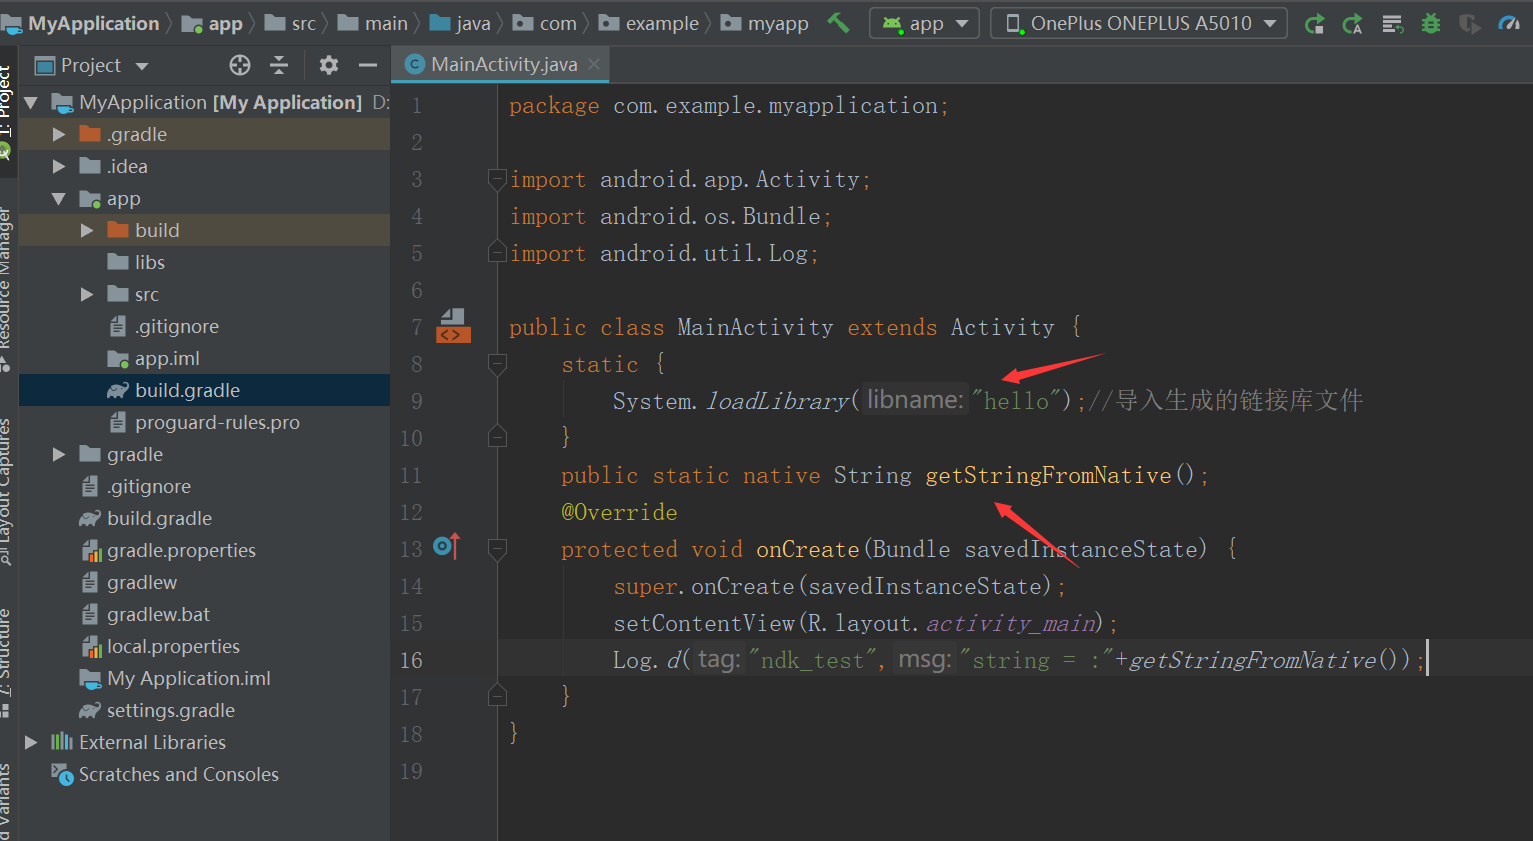Screen dimensions: 1533x841
Task: Click the related XML file gutter icon on line 7
Action: tap(453, 326)
